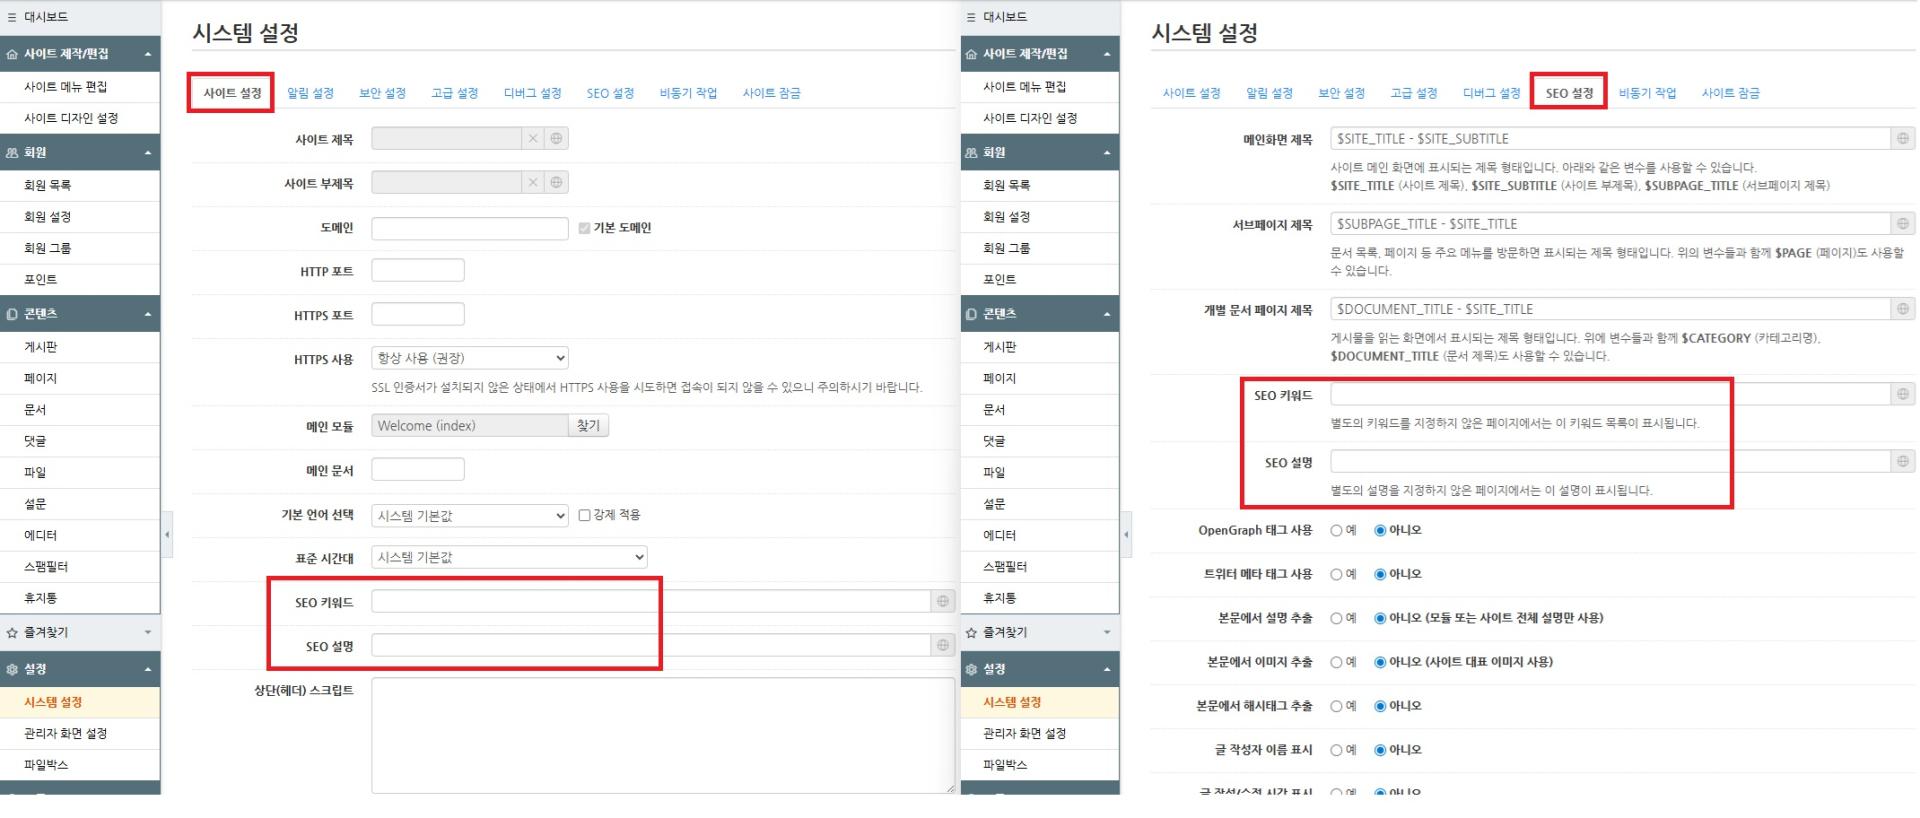Clear the 사이트 부제목 field using its X icon
The image size is (1920, 818).
533,183
